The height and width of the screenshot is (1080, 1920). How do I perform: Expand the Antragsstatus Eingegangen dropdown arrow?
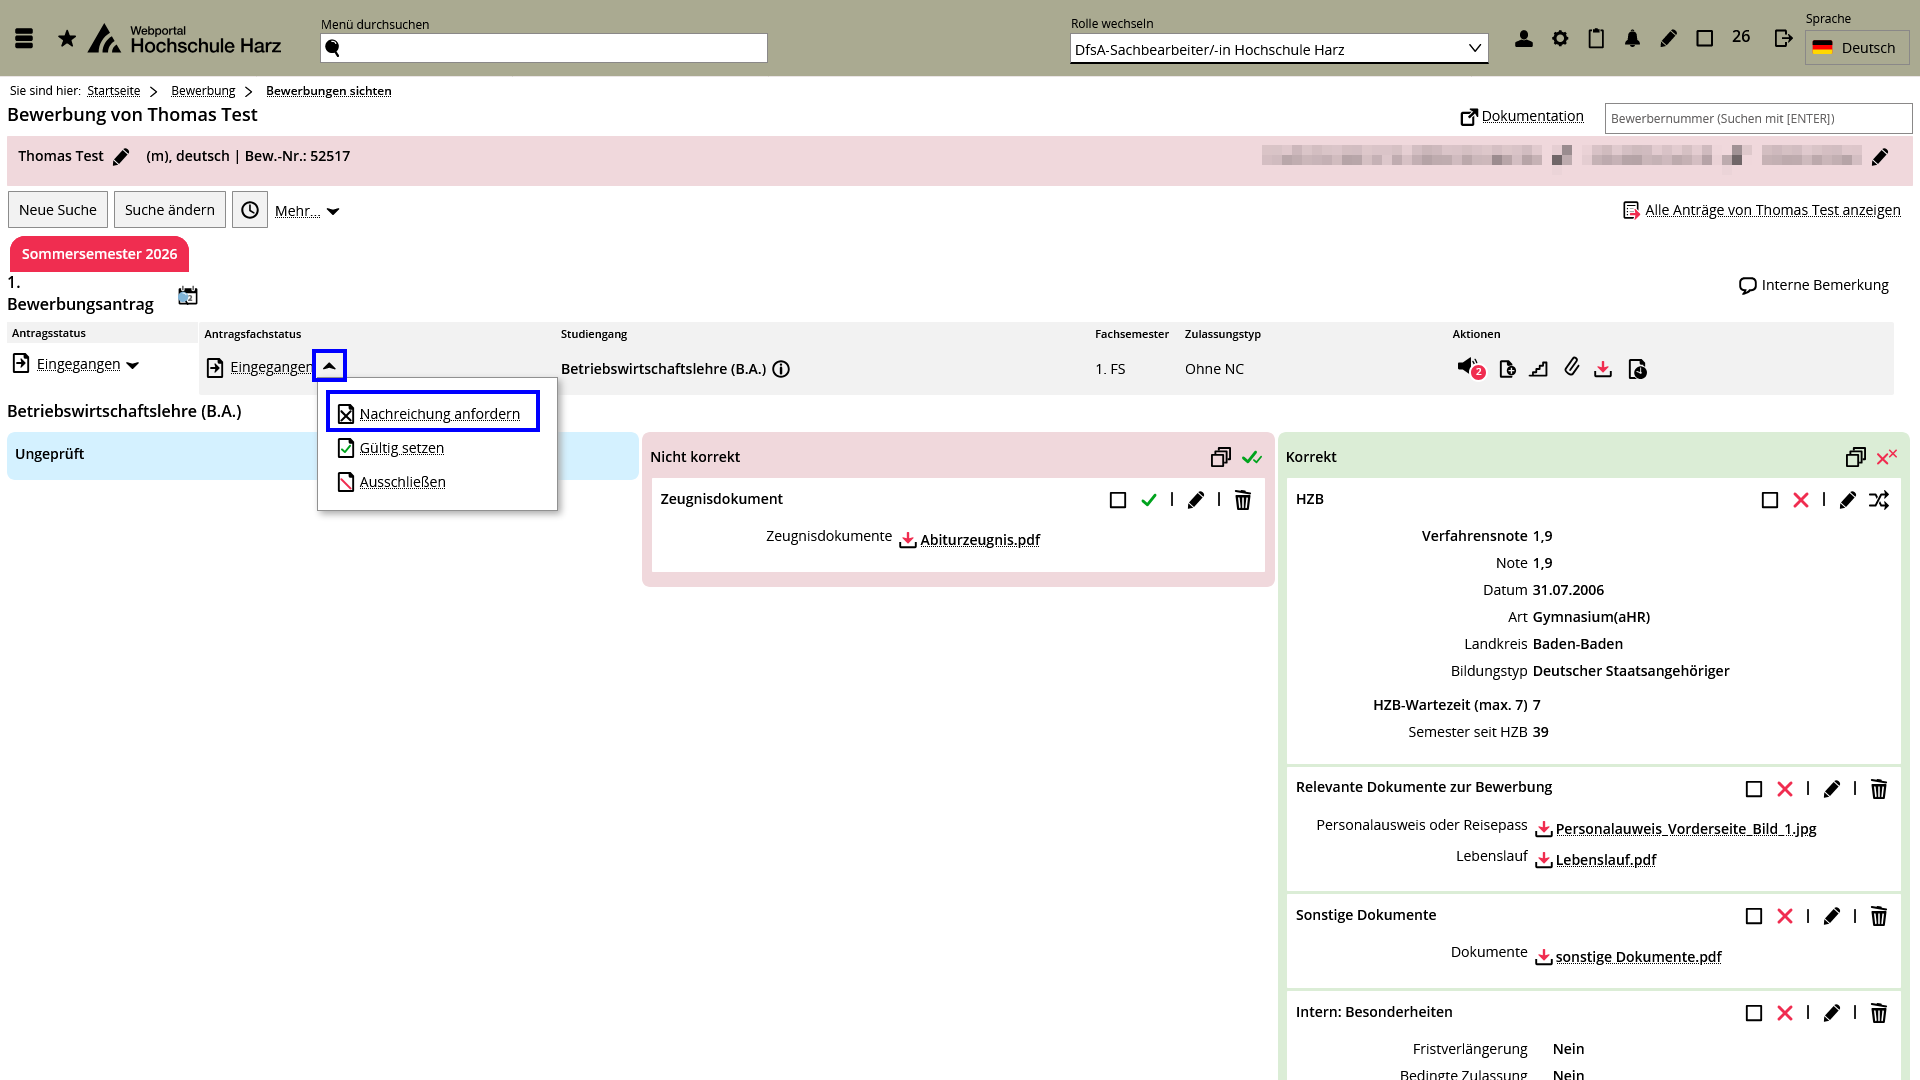[x=133, y=365]
